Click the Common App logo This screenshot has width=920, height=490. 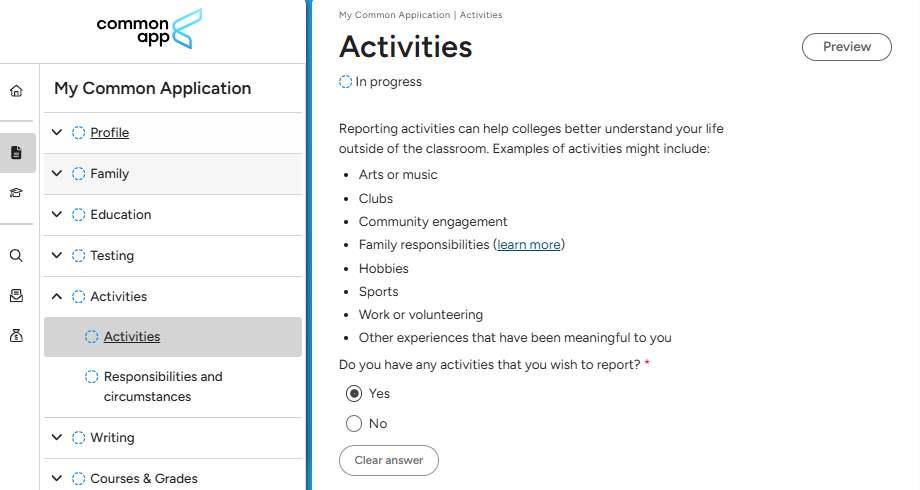(150, 30)
